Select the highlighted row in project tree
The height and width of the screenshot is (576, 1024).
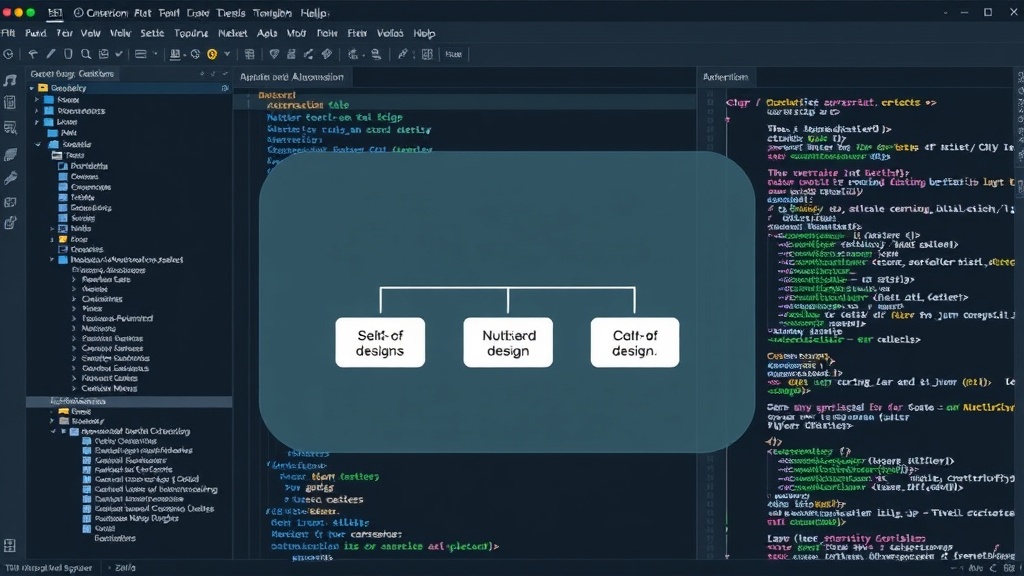click(x=129, y=402)
